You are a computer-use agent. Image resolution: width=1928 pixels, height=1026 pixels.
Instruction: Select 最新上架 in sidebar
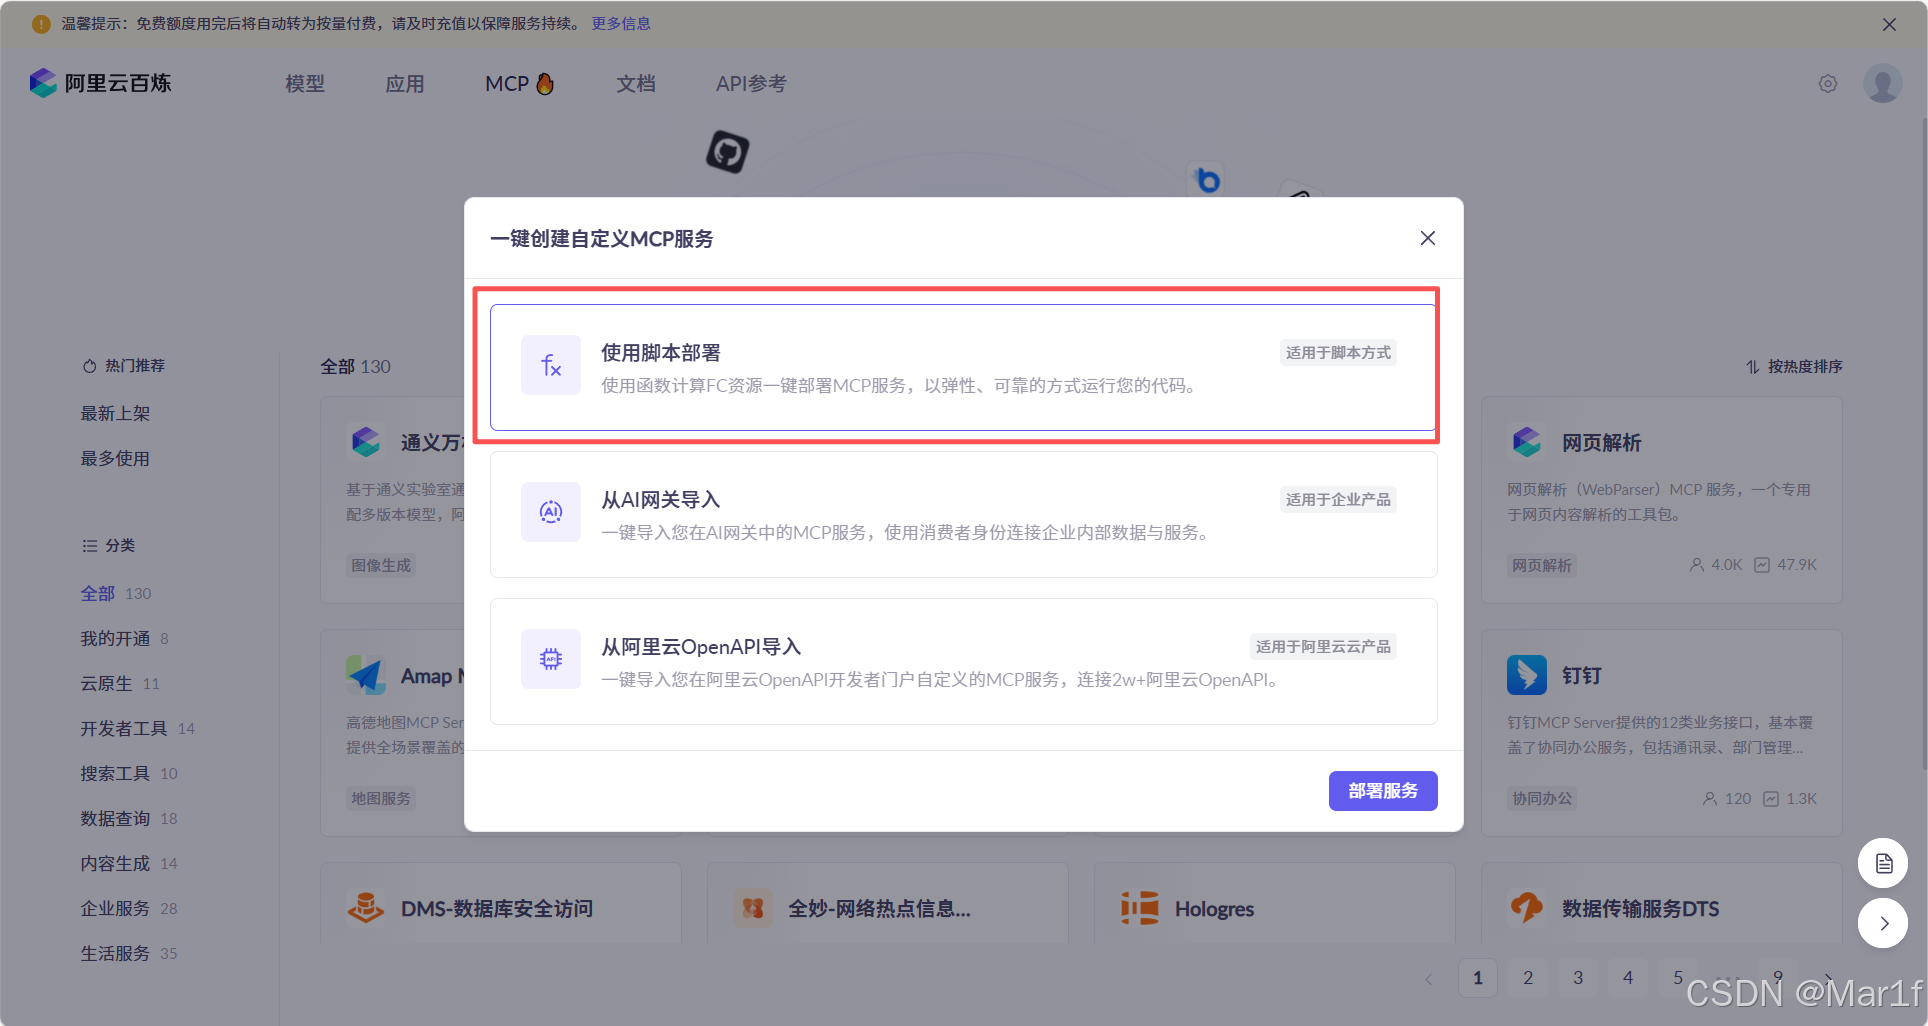[x=115, y=413]
